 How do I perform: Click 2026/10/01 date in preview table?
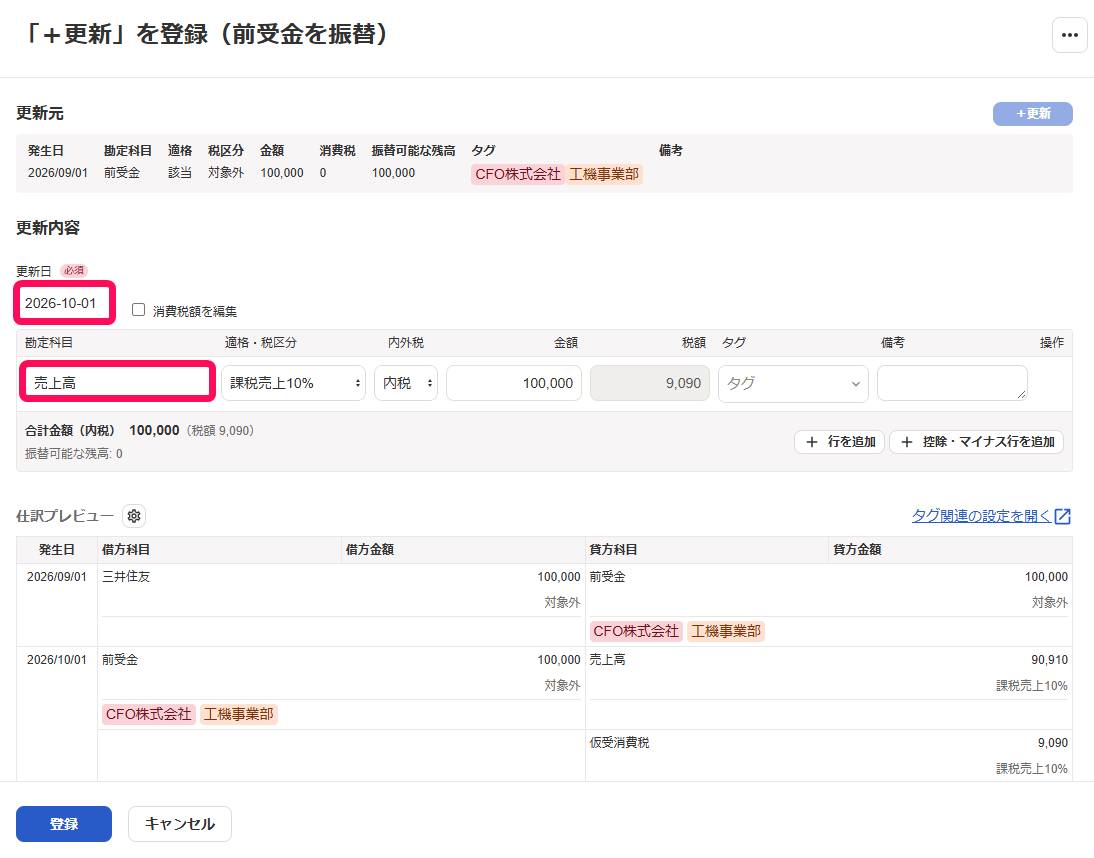click(57, 660)
